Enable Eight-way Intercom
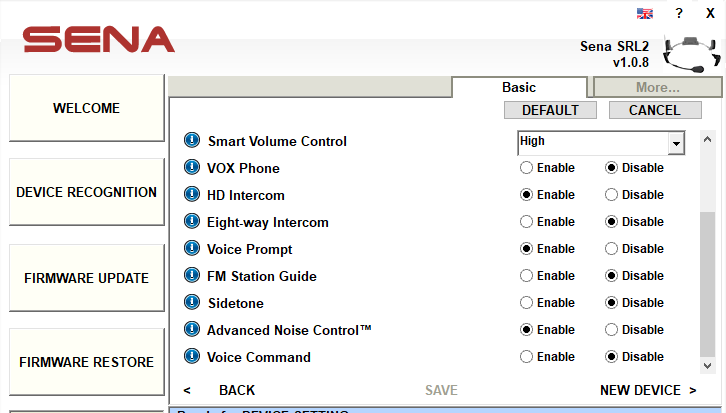The width and height of the screenshot is (726, 413). tap(526, 222)
